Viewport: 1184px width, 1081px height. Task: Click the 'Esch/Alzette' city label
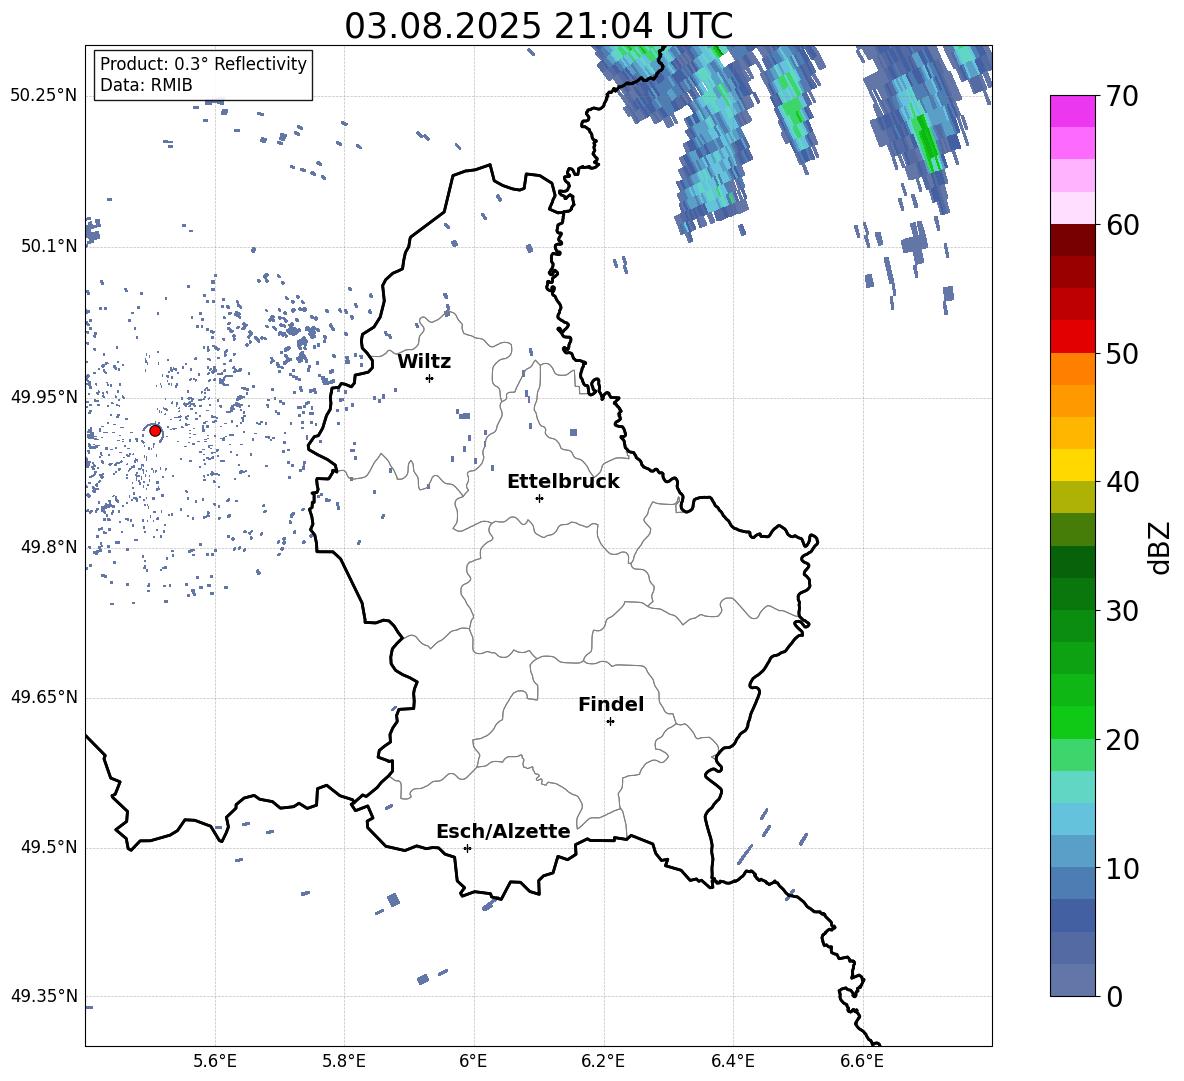[x=503, y=831]
